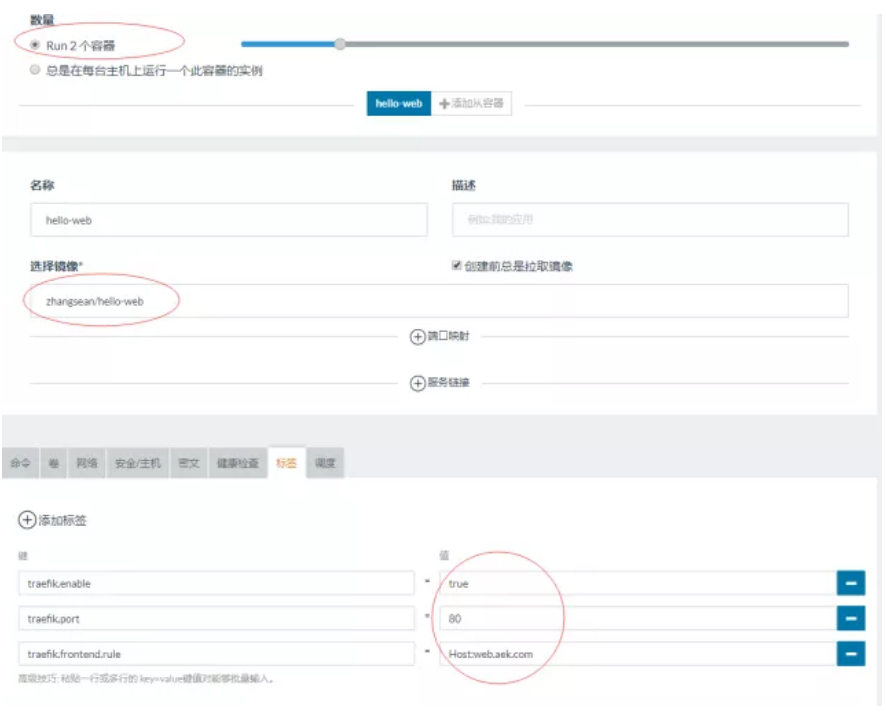Click the value field containing 80
The image size is (886, 712).
click(x=638, y=619)
